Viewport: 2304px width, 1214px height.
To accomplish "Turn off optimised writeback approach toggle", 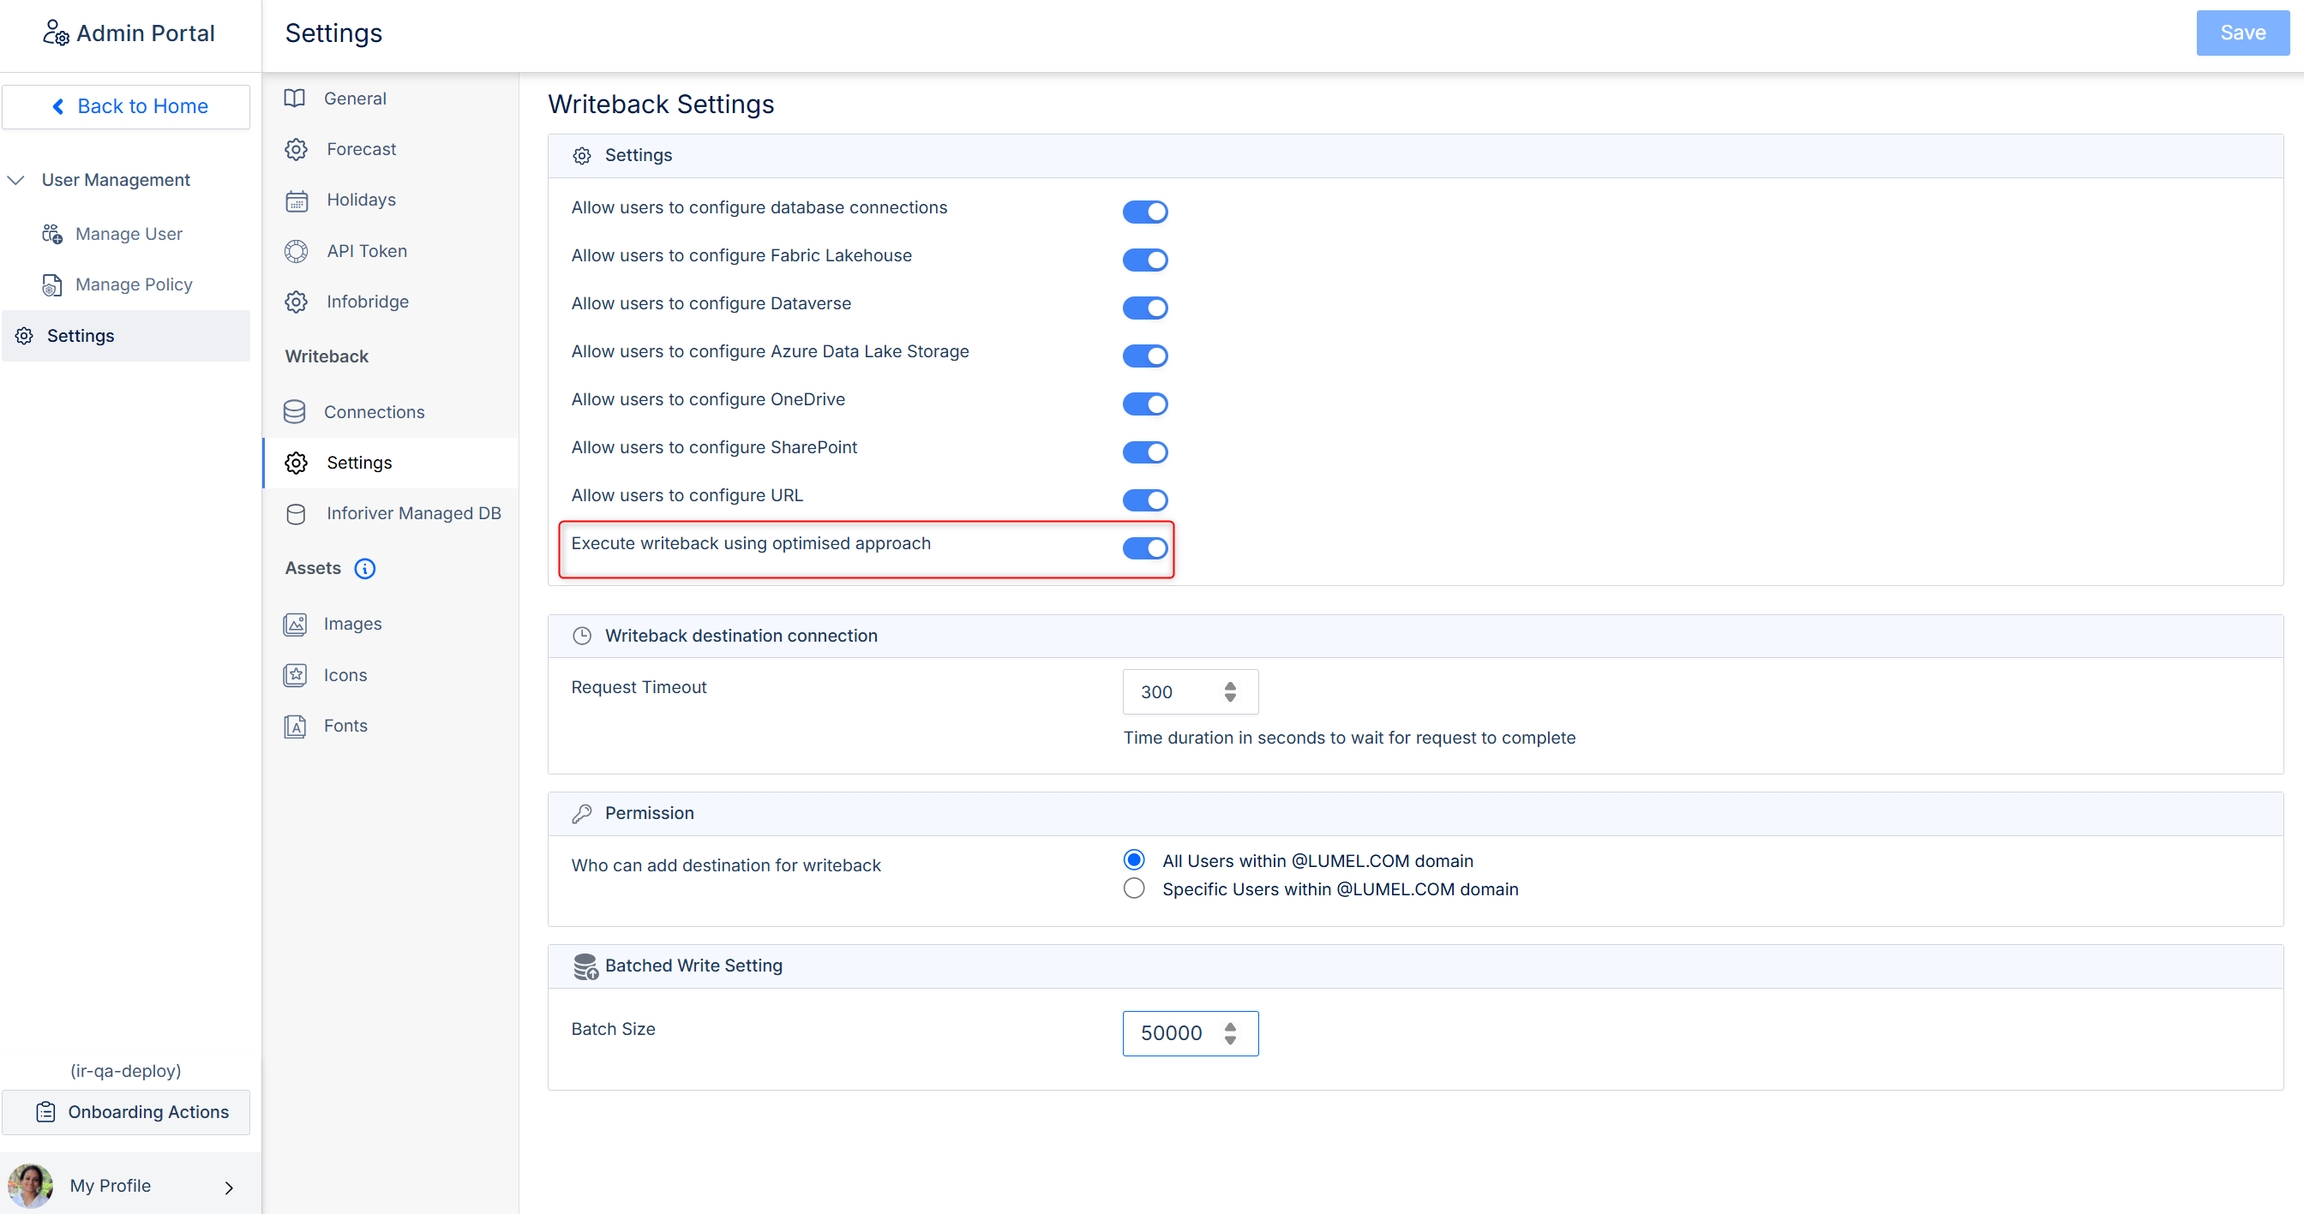I will click(1144, 548).
